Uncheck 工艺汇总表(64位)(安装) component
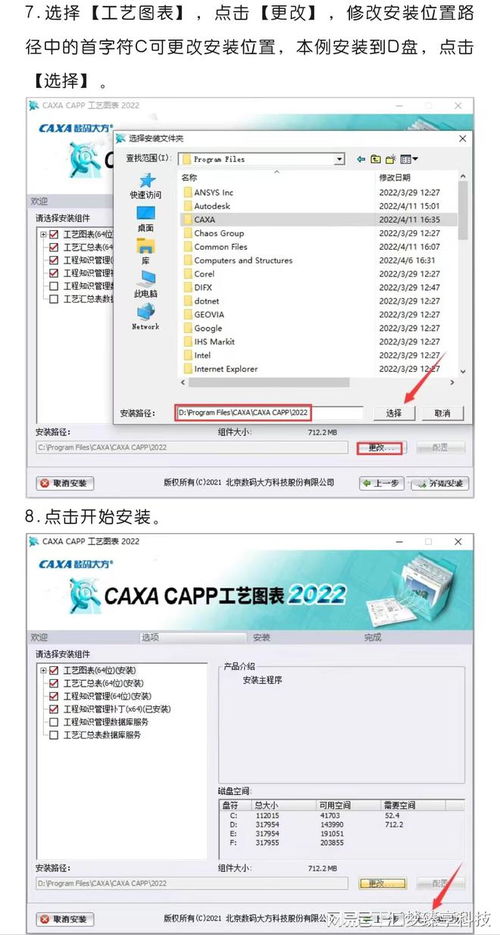 (x=54, y=683)
